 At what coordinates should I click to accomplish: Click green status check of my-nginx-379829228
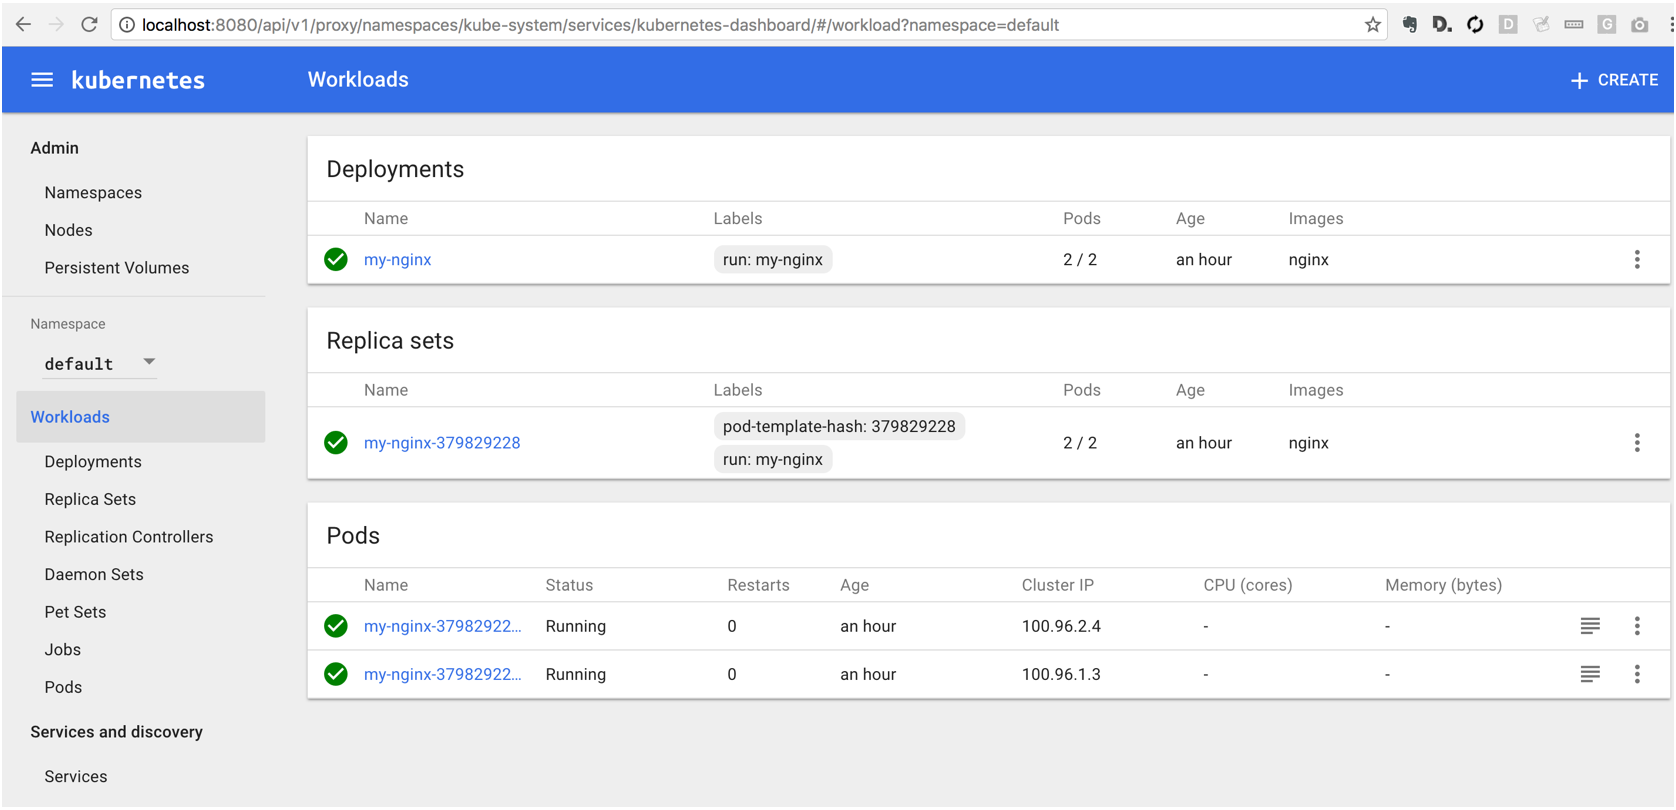click(336, 443)
